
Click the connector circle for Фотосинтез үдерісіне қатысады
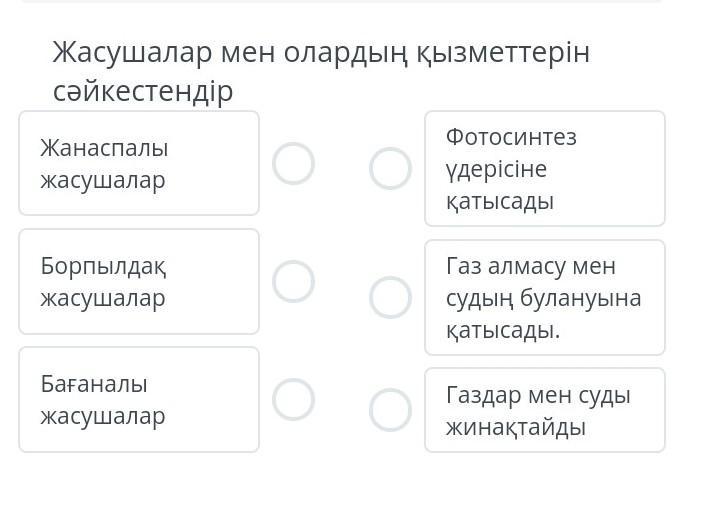390,168
